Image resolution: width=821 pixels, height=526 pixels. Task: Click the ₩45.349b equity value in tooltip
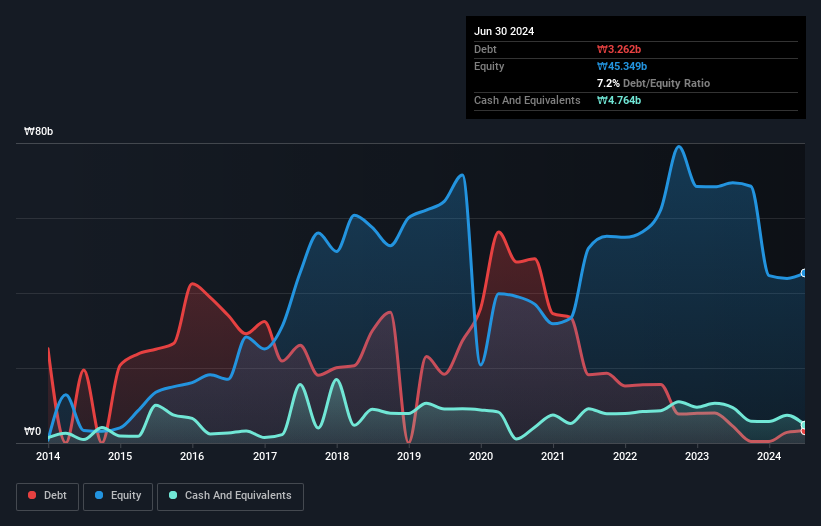click(622, 66)
